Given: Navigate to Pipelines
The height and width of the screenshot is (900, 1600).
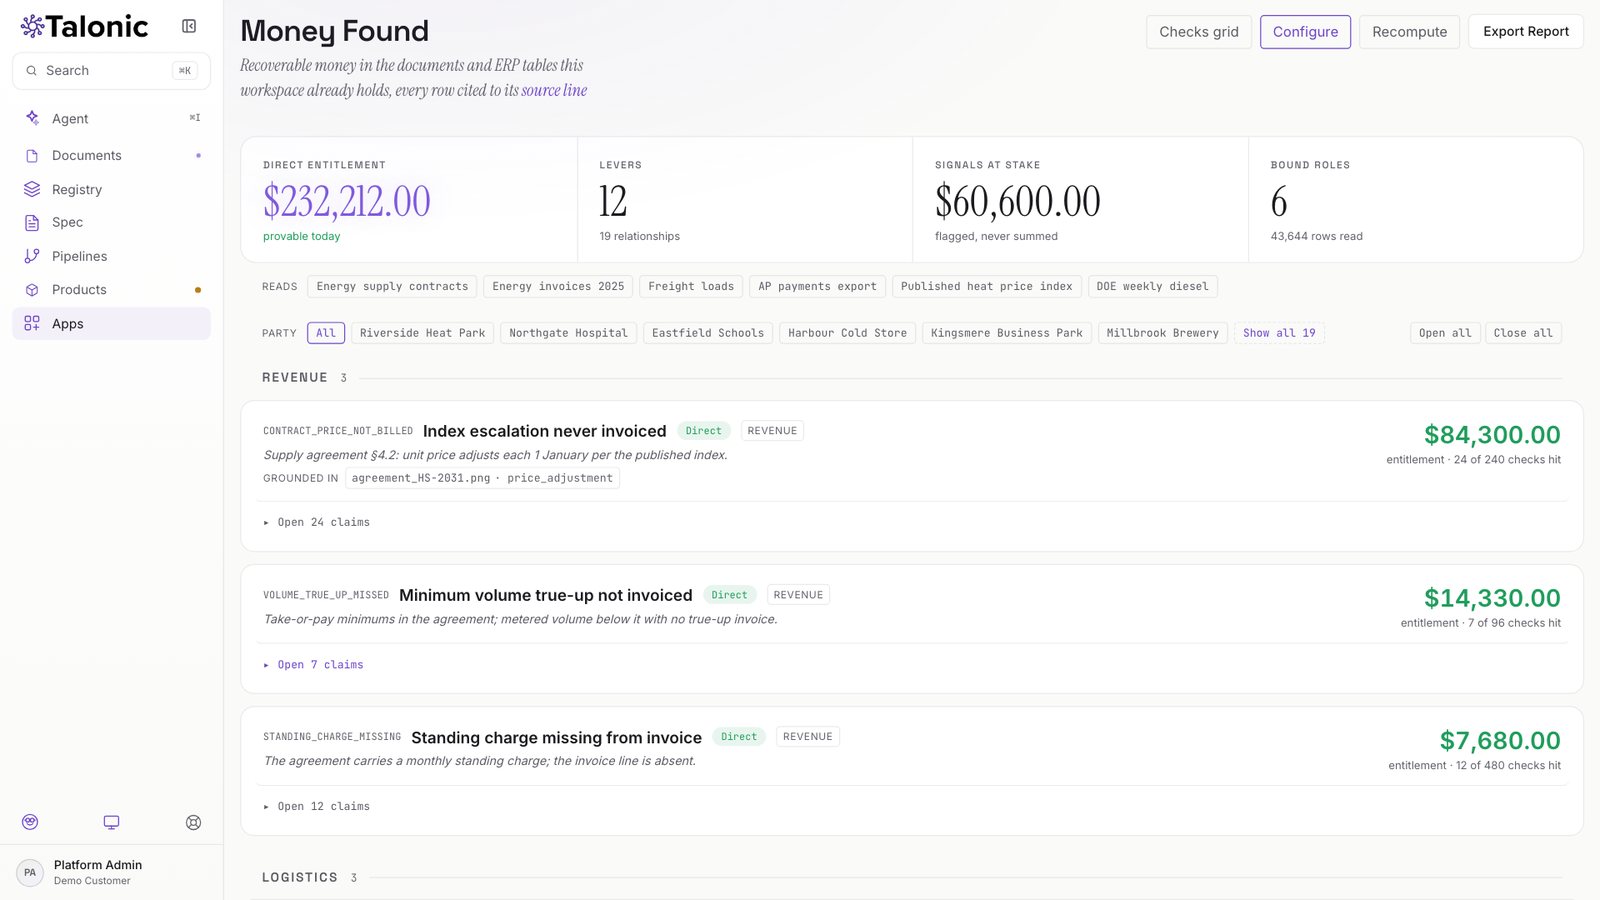Looking at the screenshot, I should [x=111, y=256].
